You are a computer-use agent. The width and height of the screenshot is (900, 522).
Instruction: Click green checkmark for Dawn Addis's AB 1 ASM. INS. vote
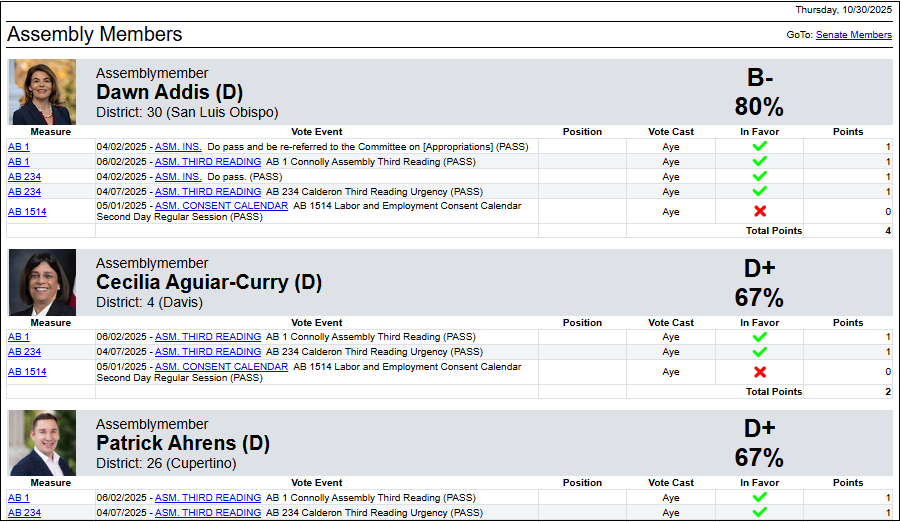760,146
